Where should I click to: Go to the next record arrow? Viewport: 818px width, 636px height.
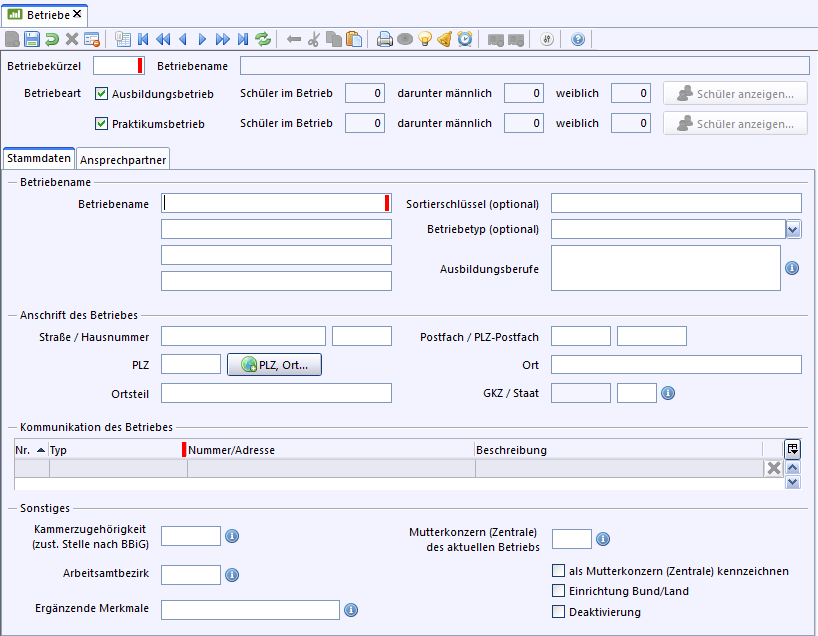coord(203,40)
